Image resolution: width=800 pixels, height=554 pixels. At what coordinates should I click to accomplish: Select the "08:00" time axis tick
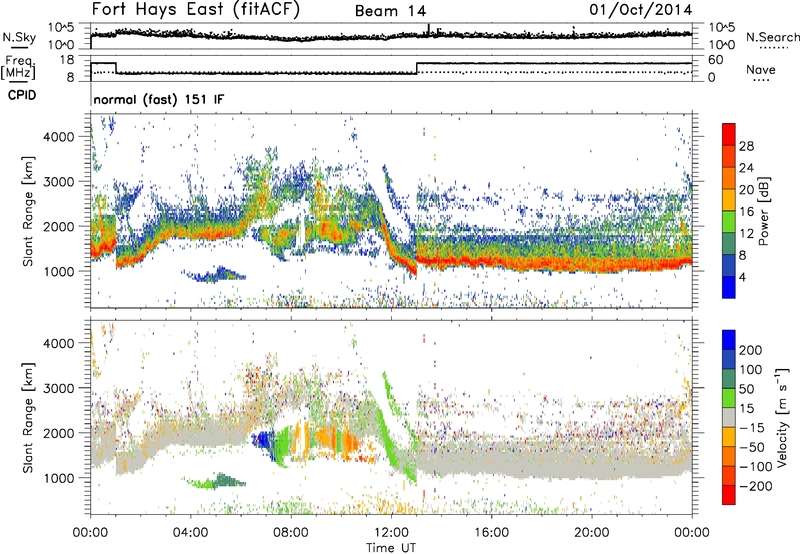click(291, 533)
